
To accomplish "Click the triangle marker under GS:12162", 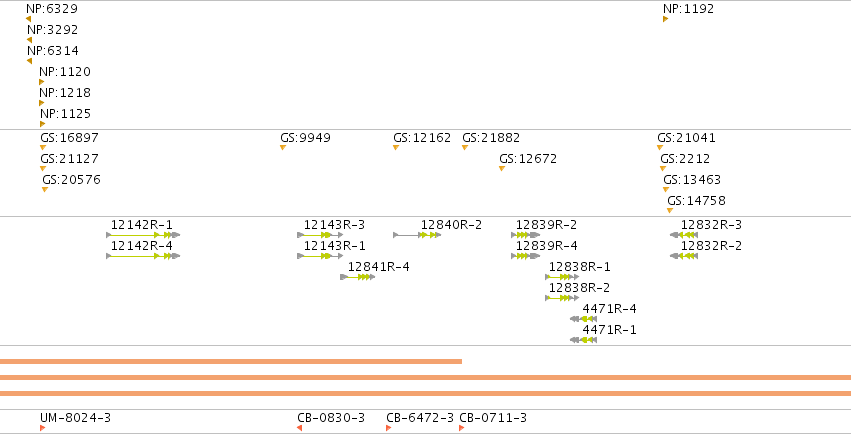I will pyautogui.click(x=396, y=148).
